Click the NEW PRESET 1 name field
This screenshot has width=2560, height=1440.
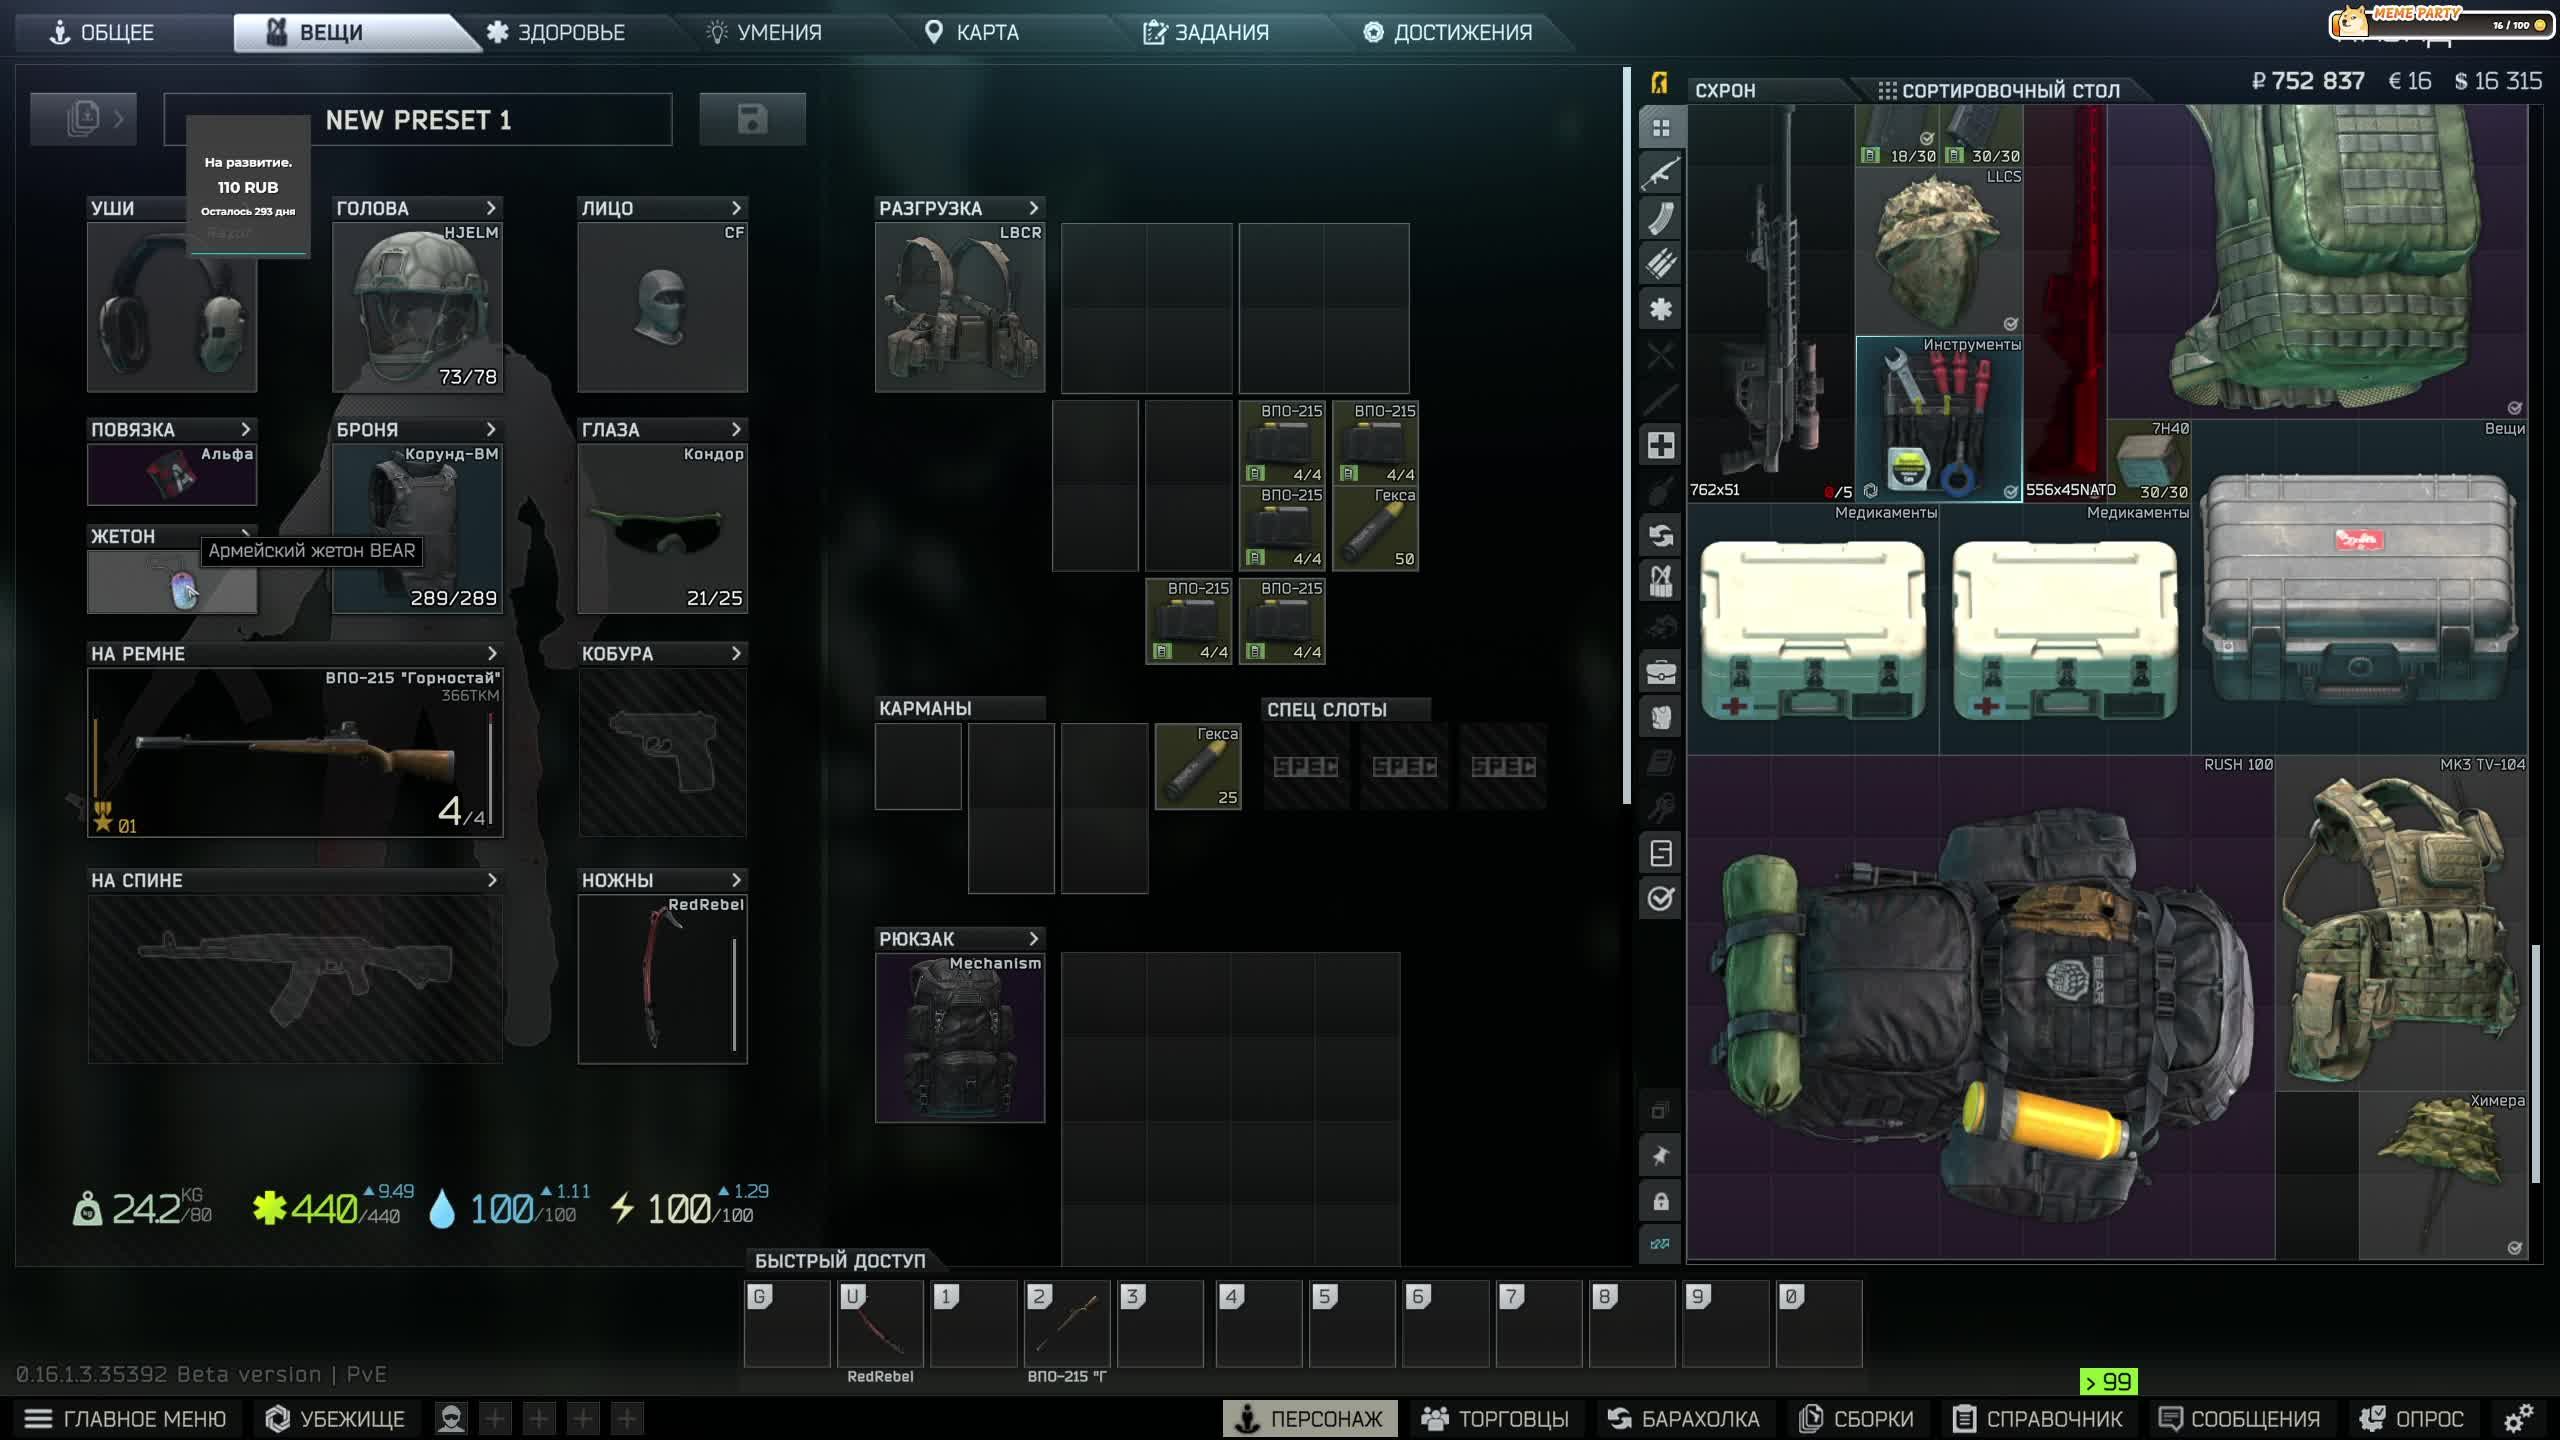418,120
